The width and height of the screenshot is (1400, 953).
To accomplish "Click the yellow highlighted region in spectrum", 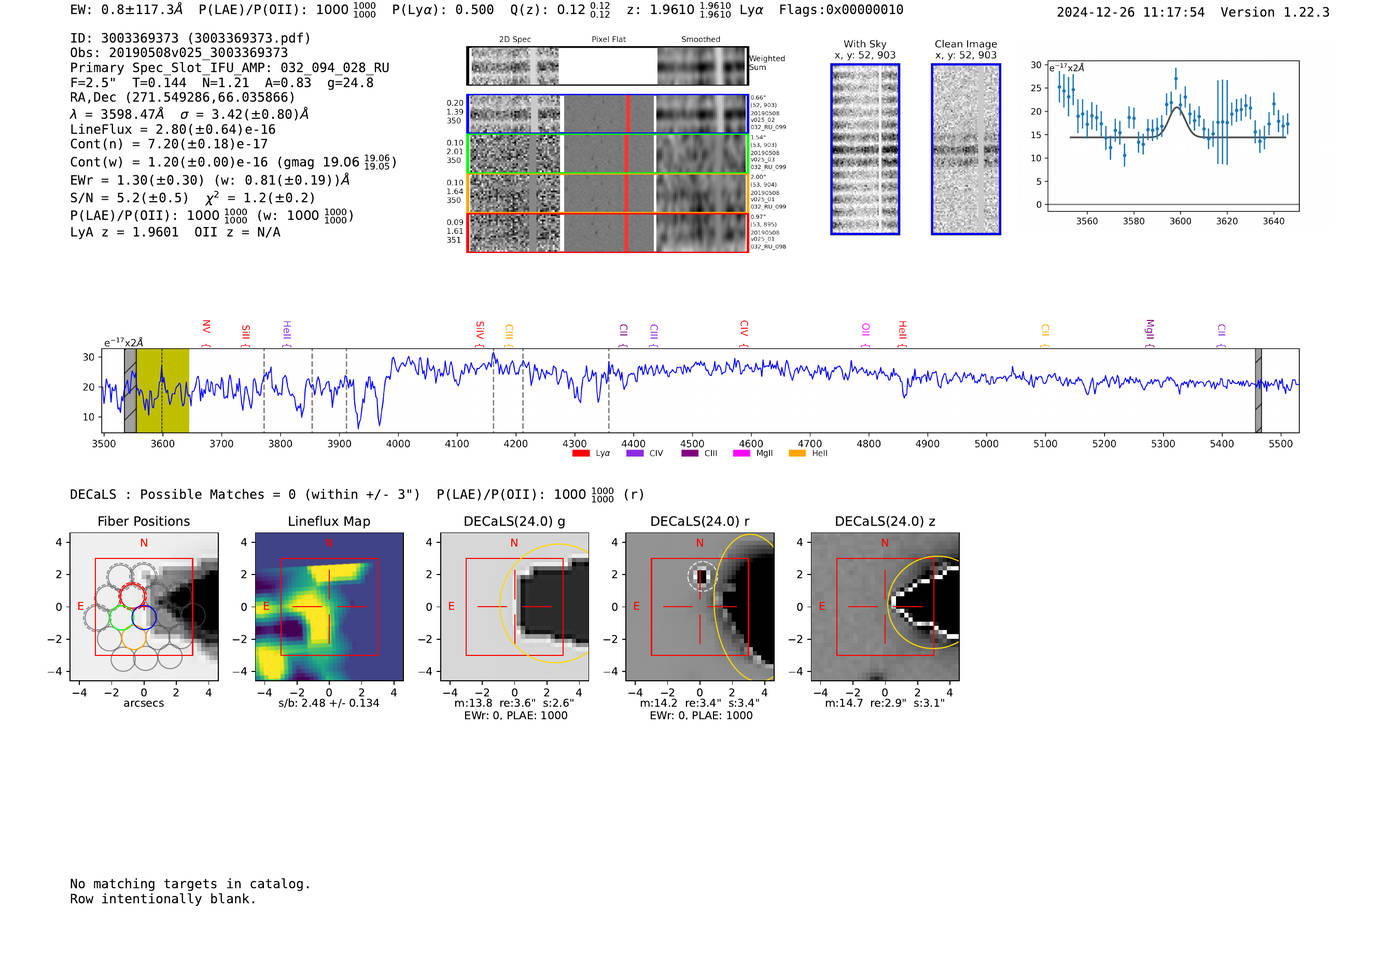I will coord(163,391).
